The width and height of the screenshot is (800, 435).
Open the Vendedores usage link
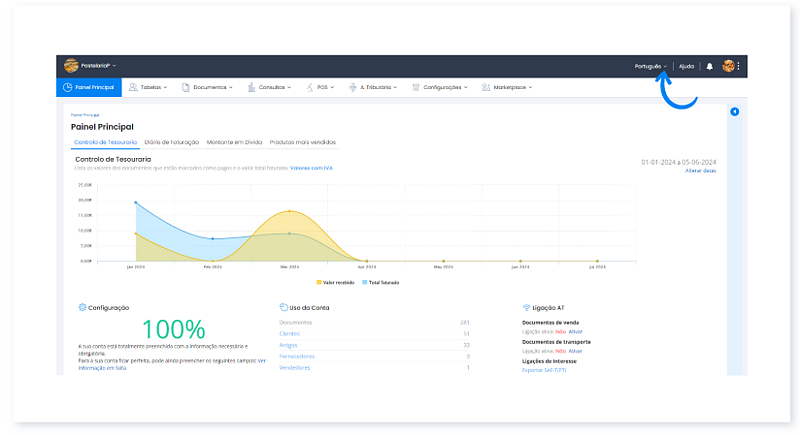click(294, 368)
